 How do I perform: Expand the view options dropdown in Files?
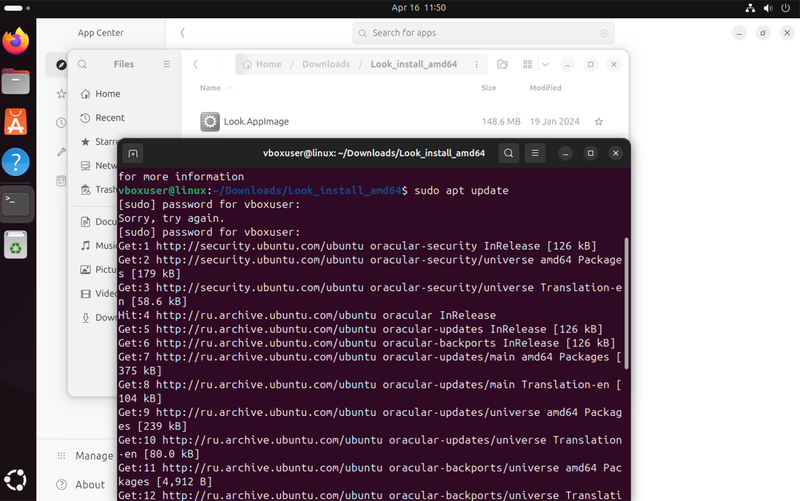545,64
